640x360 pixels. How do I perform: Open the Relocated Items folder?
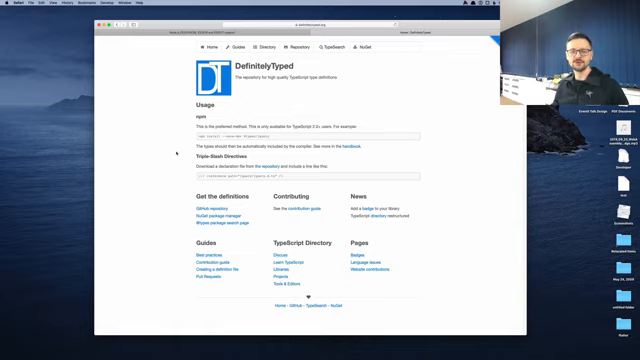(x=623, y=240)
